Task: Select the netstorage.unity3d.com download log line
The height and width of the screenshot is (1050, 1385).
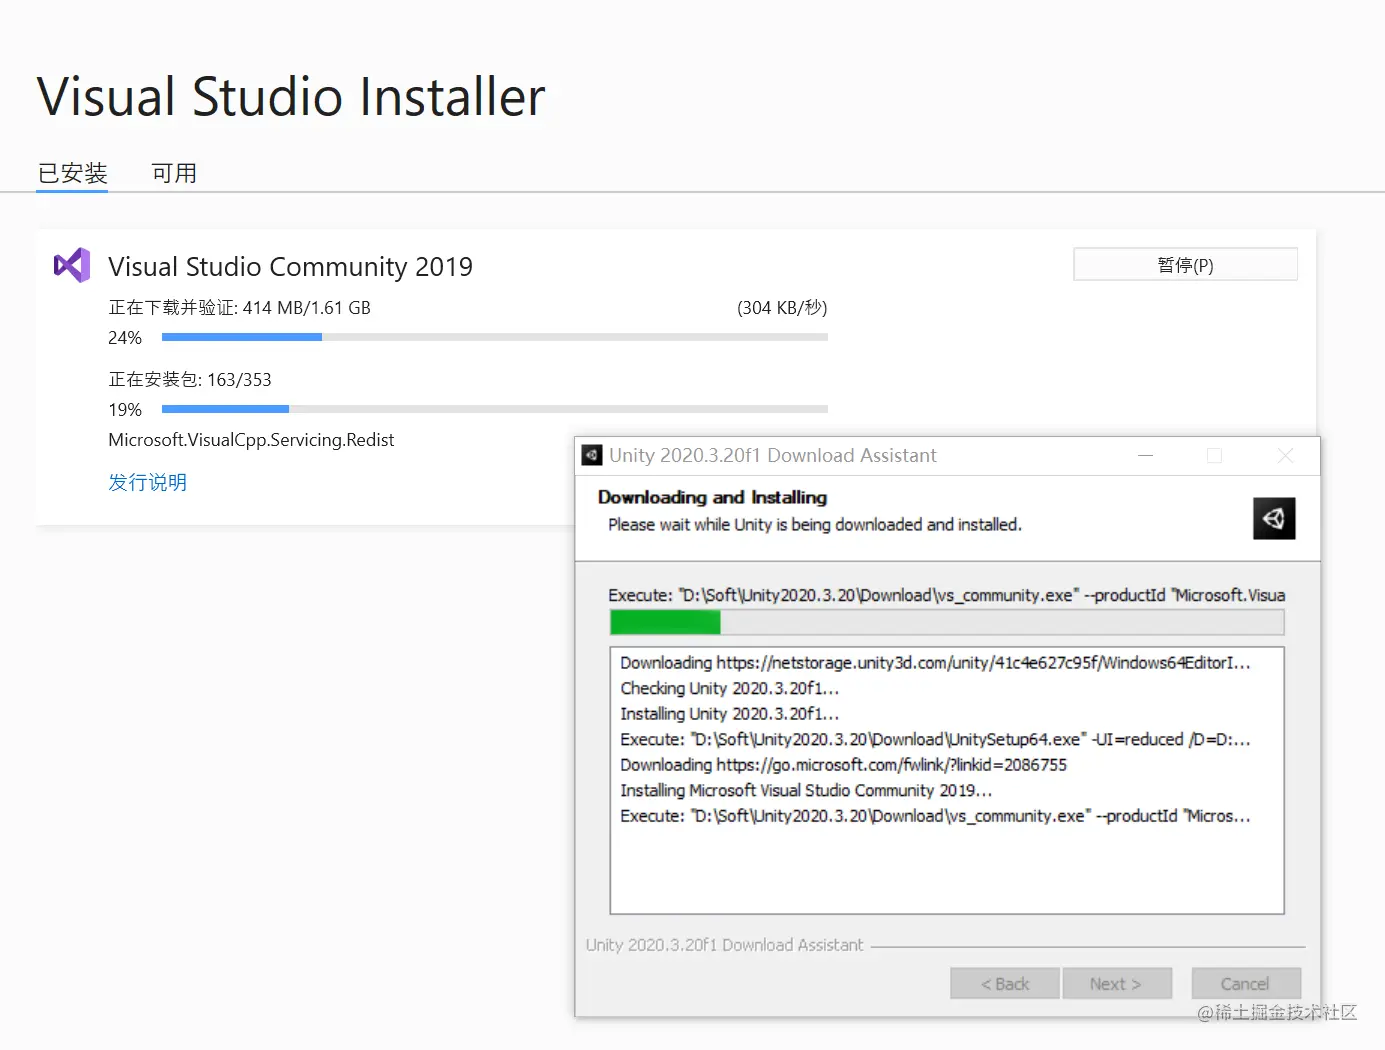Action: click(x=935, y=663)
